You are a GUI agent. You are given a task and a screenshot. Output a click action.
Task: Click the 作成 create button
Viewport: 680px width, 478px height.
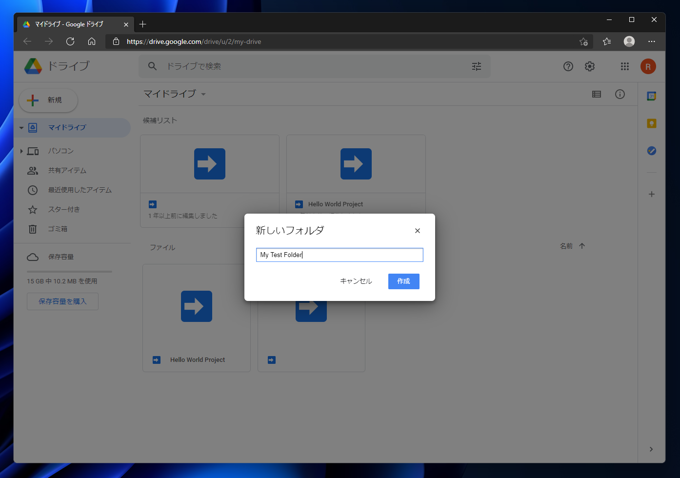point(403,281)
